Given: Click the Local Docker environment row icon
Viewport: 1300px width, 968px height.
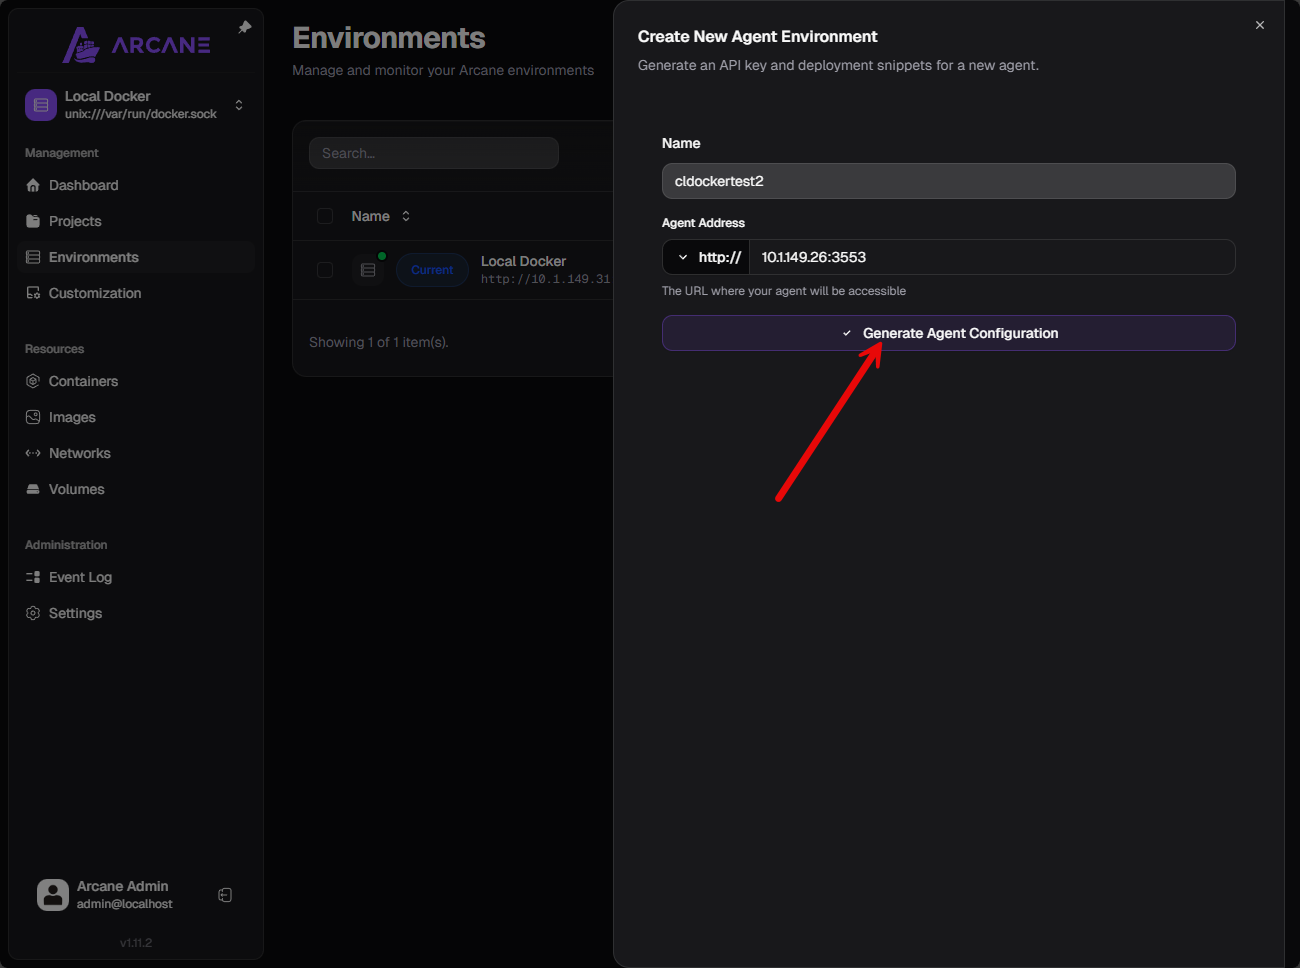Looking at the screenshot, I should 368,270.
